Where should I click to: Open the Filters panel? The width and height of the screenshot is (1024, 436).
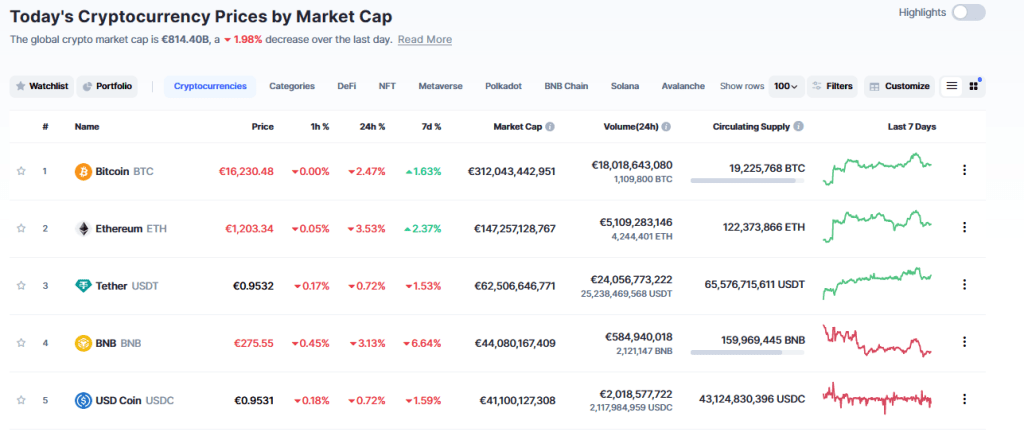click(x=832, y=86)
